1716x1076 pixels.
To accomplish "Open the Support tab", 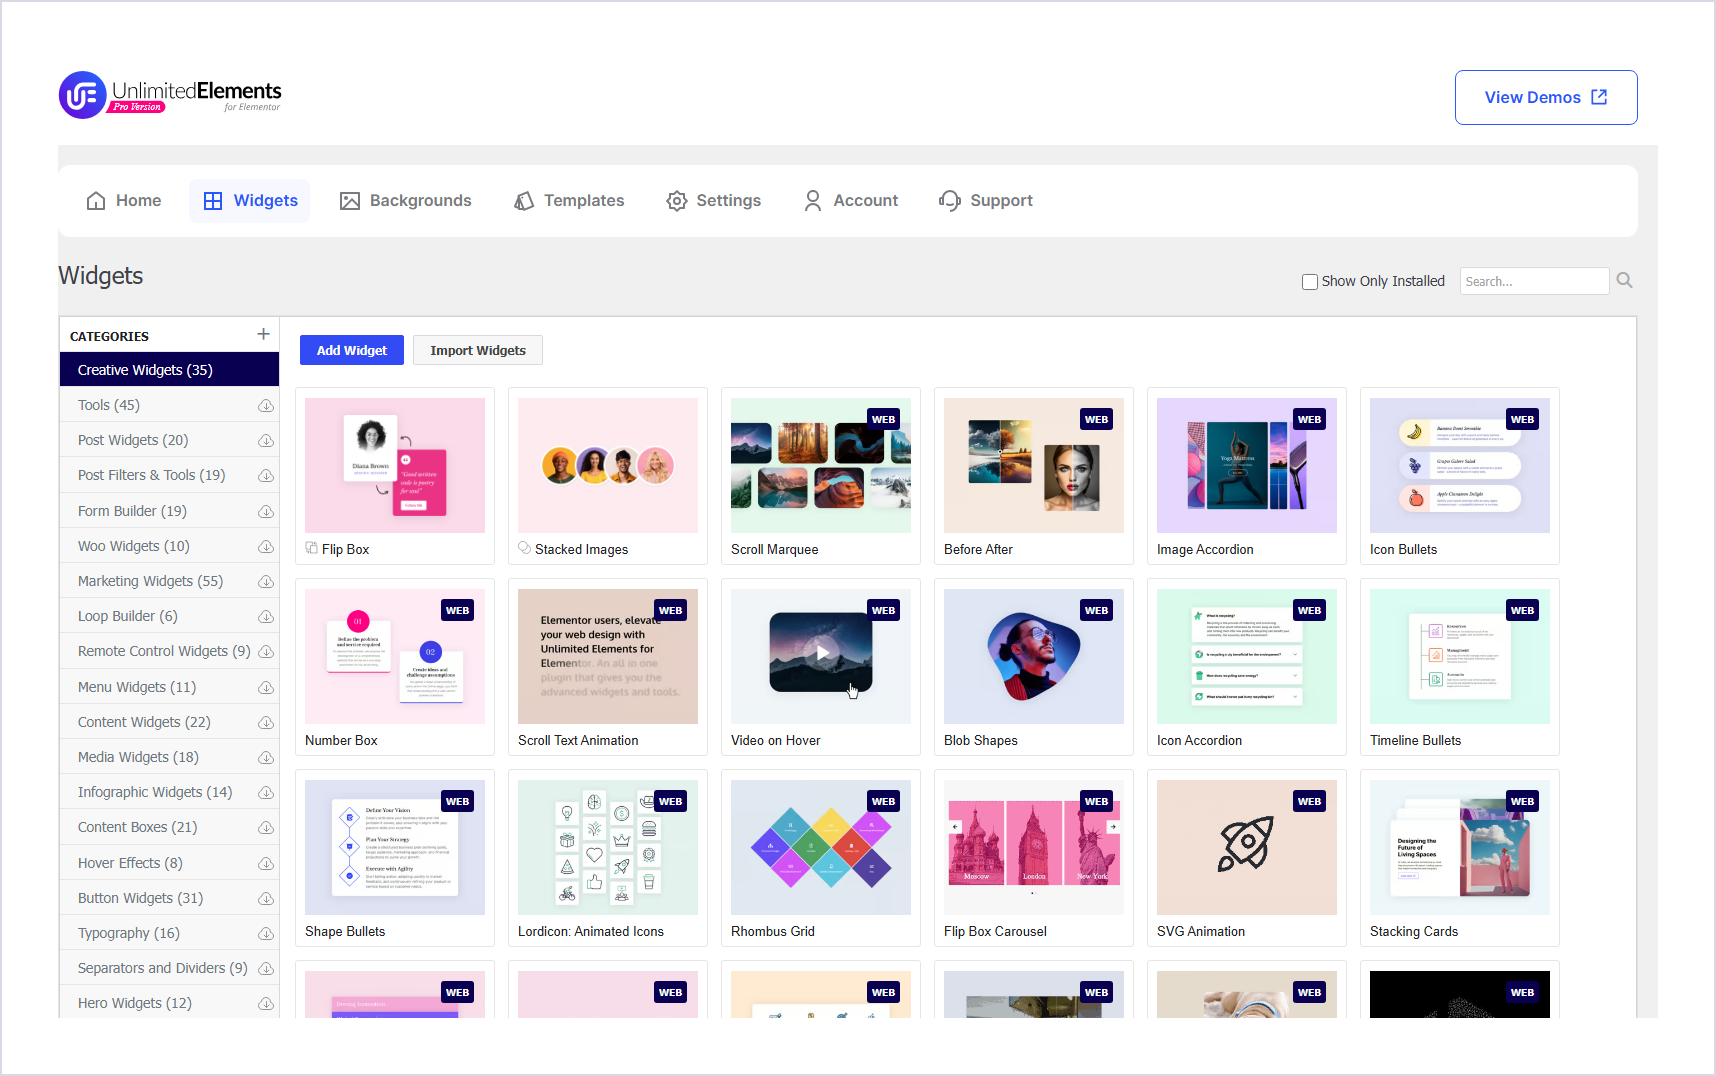I will click(x=986, y=201).
